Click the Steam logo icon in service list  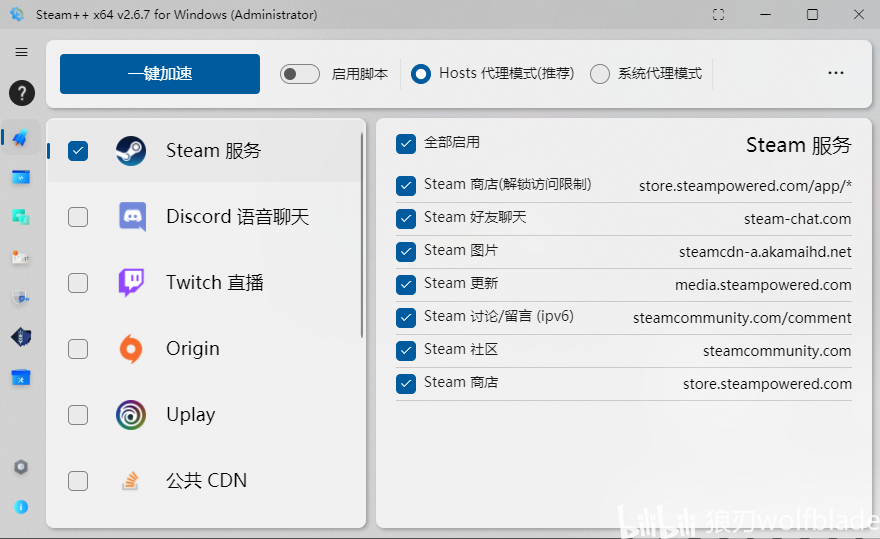click(131, 151)
